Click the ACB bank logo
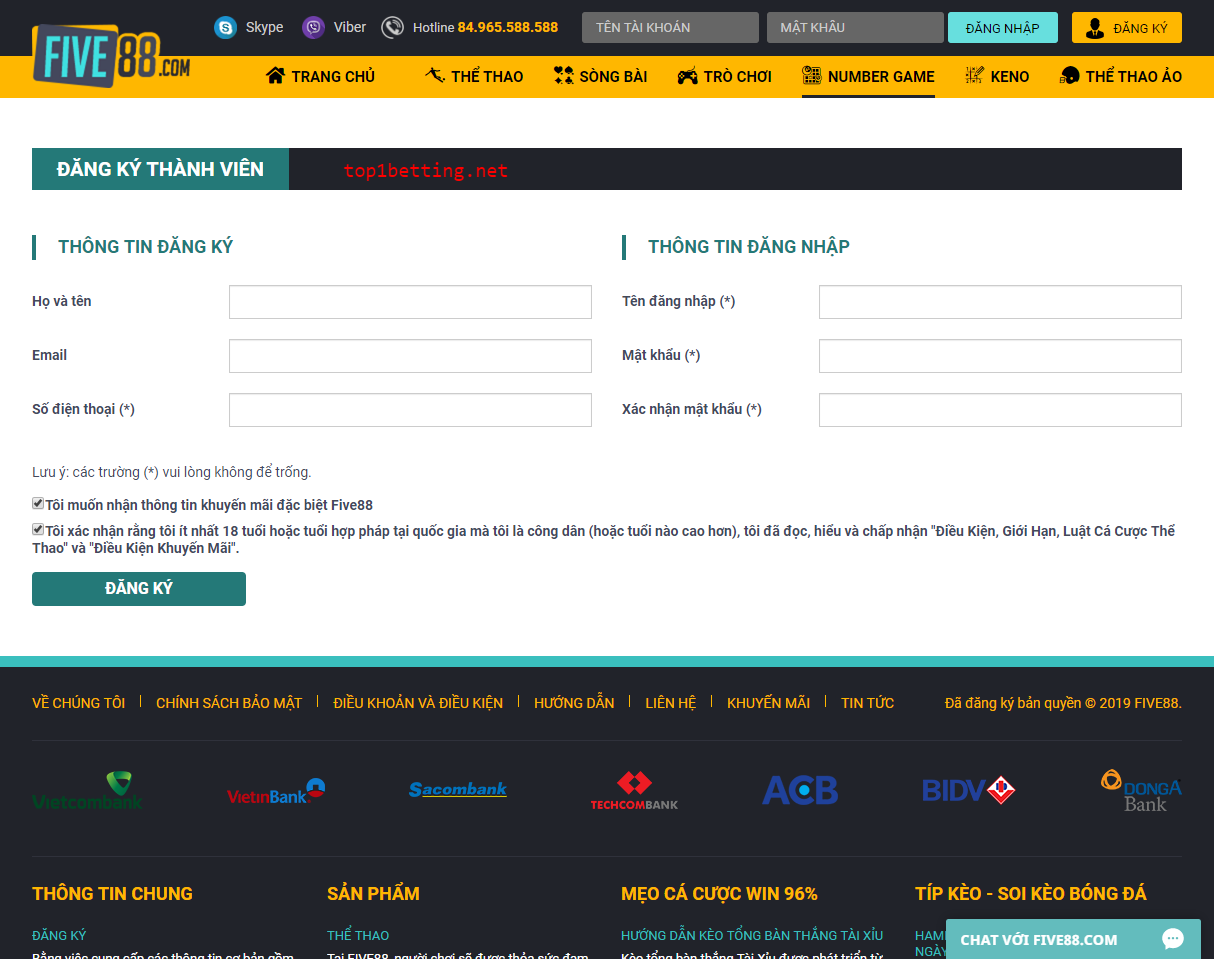Viewport: 1214px width, 959px height. pos(800,790)
